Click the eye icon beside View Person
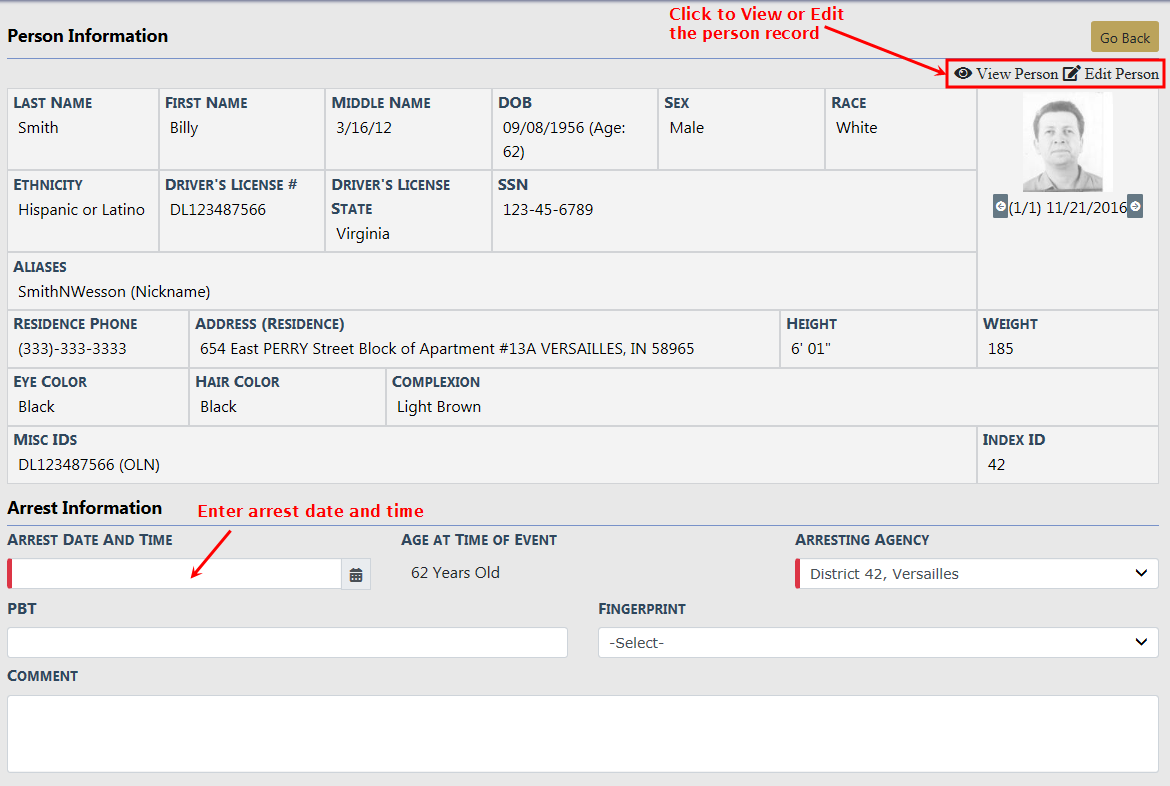The image size is (1170, 786). point(963,73)
